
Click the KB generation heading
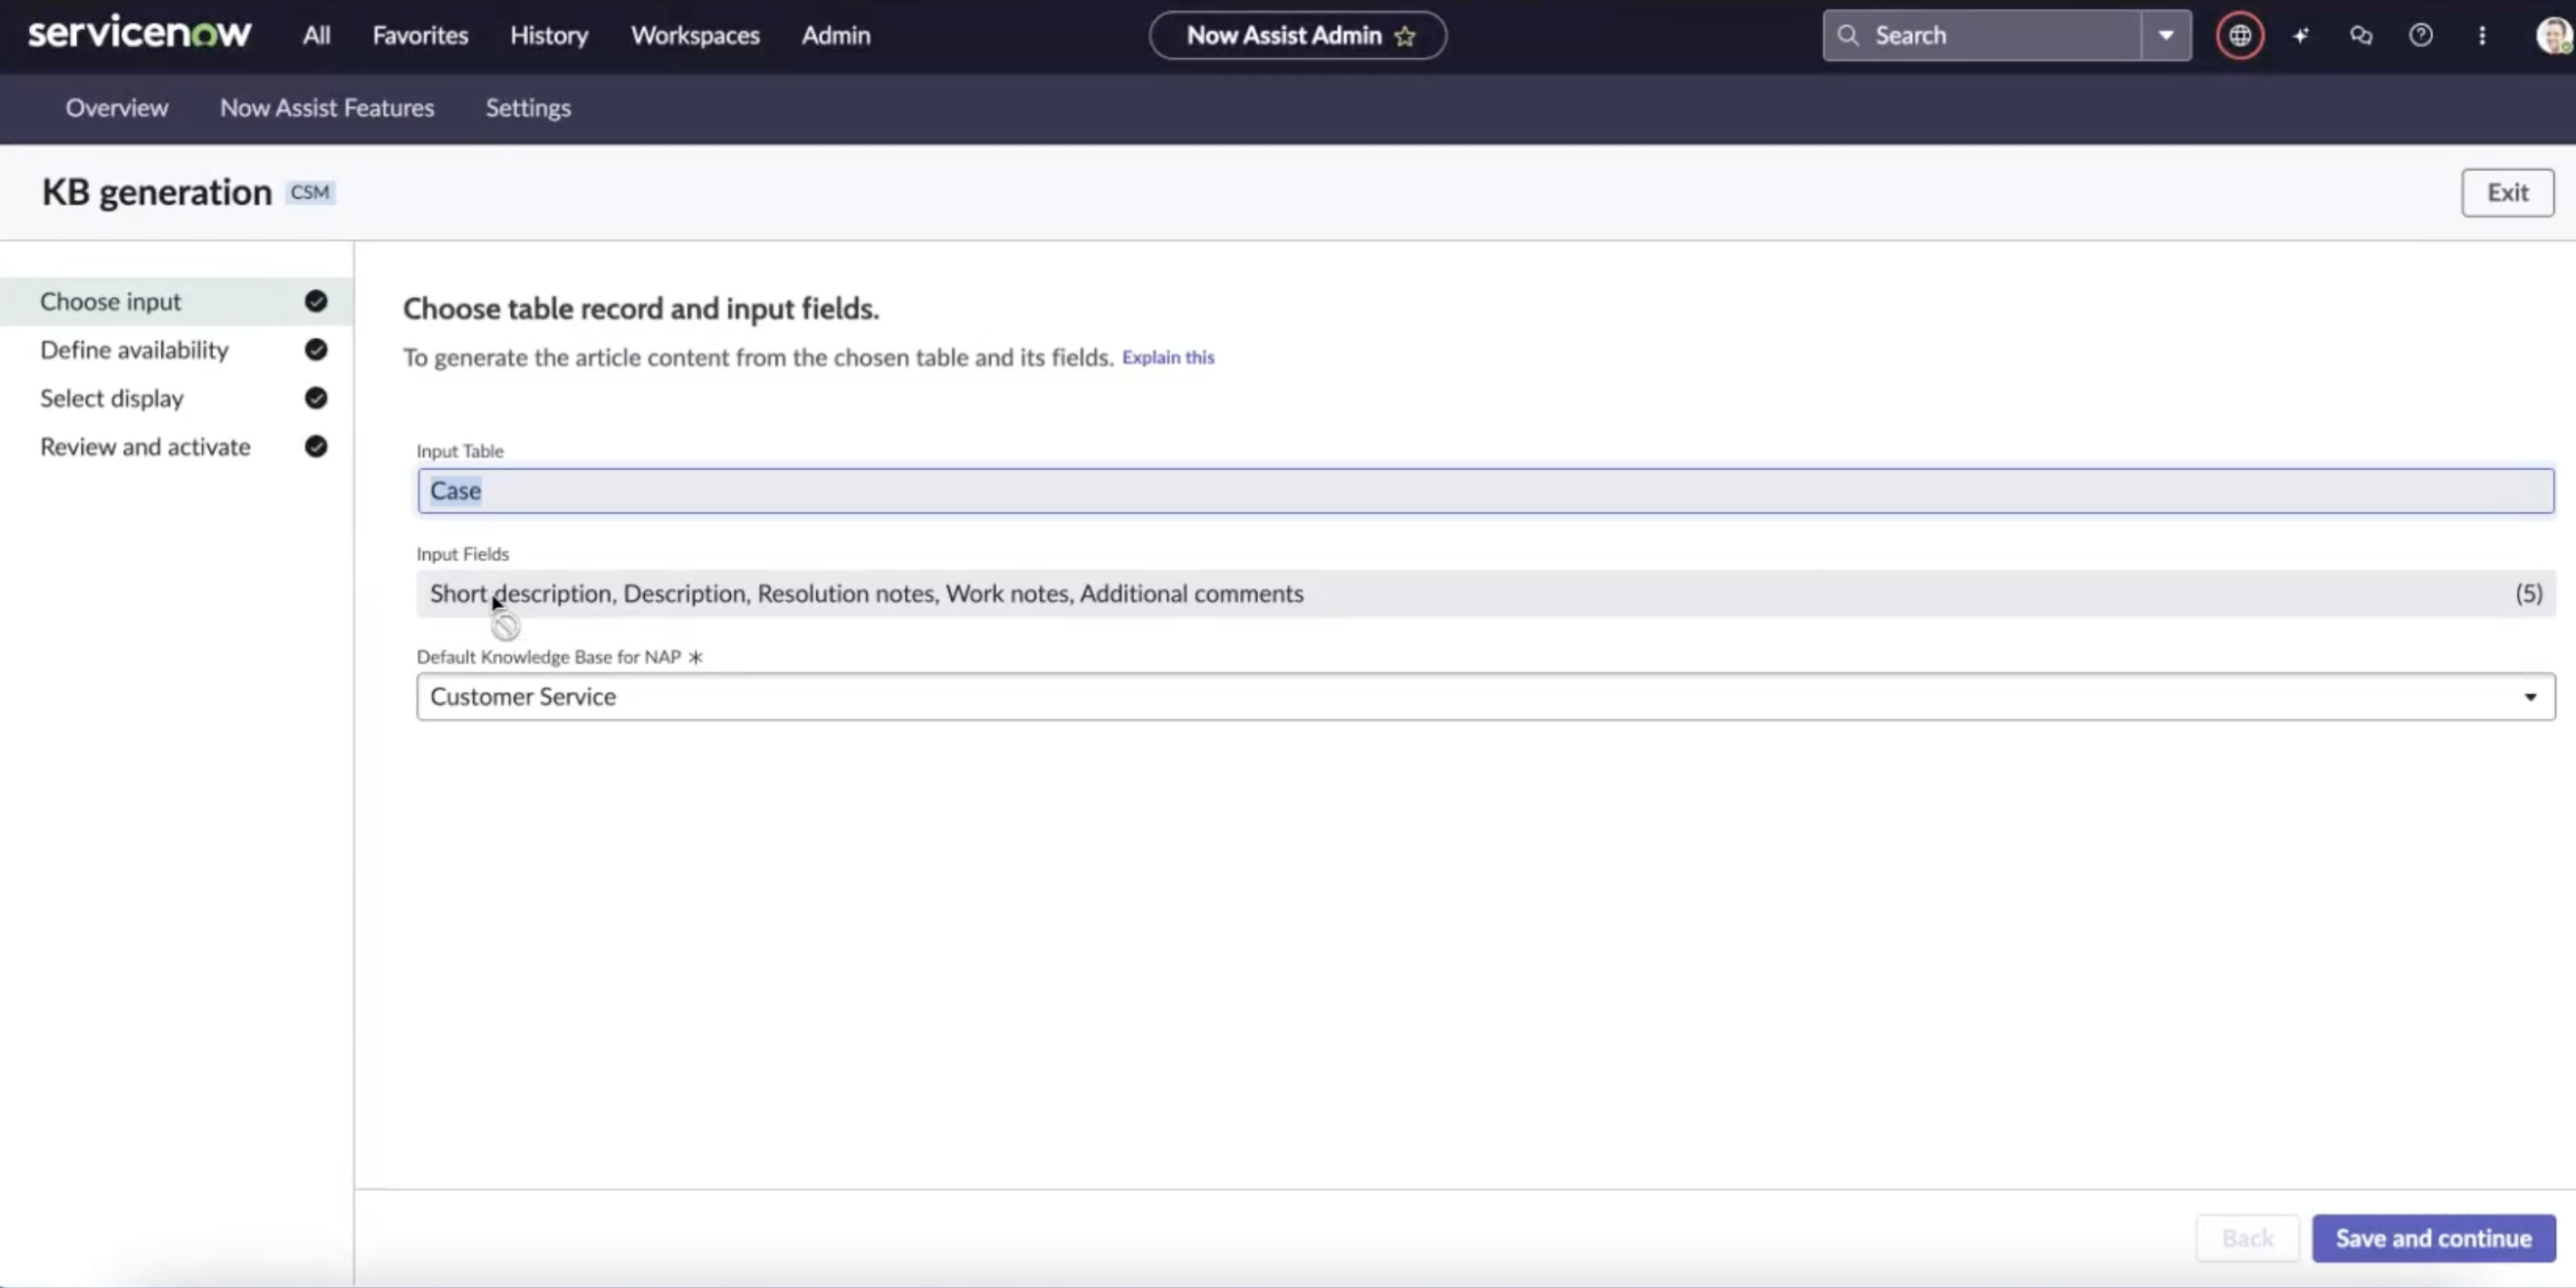click(x=157, y=192)
